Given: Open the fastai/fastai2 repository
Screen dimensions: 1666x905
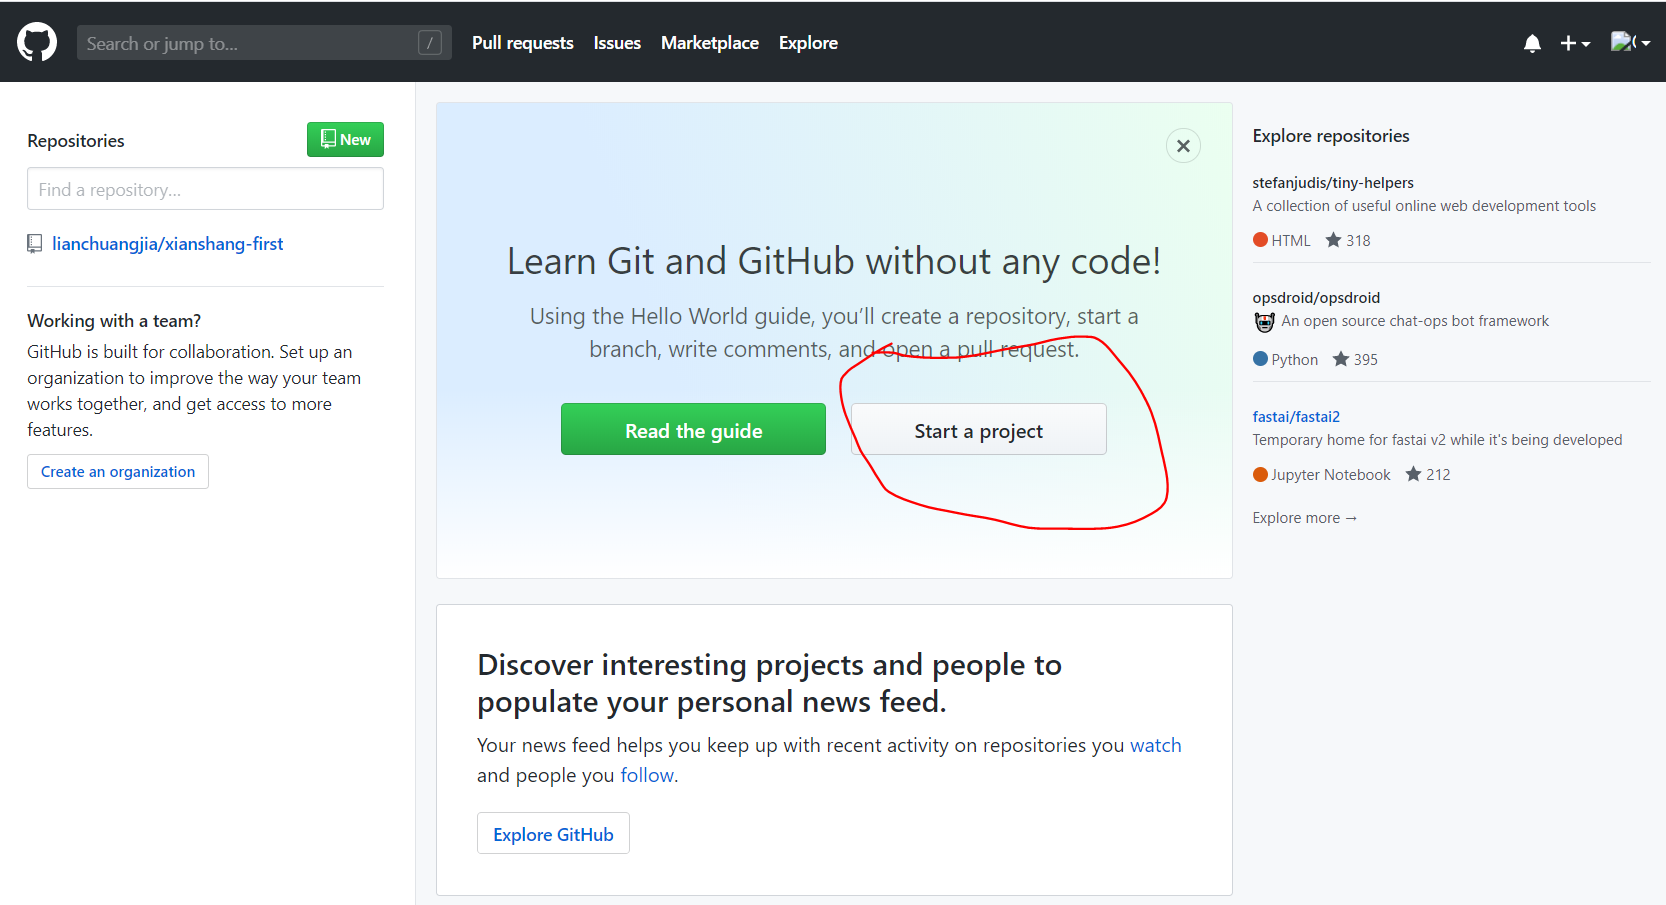Looking at the screenshot, I should pos(1296,416).
